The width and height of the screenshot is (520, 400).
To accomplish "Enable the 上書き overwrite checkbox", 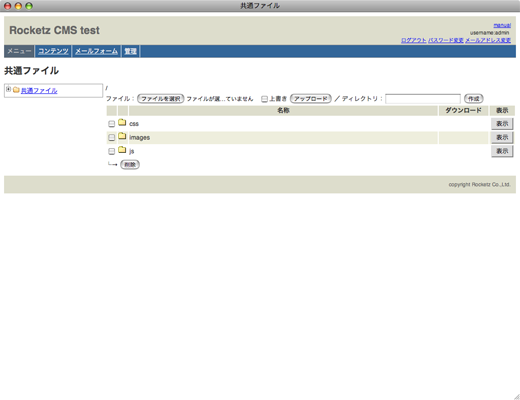I will (264, 99).
